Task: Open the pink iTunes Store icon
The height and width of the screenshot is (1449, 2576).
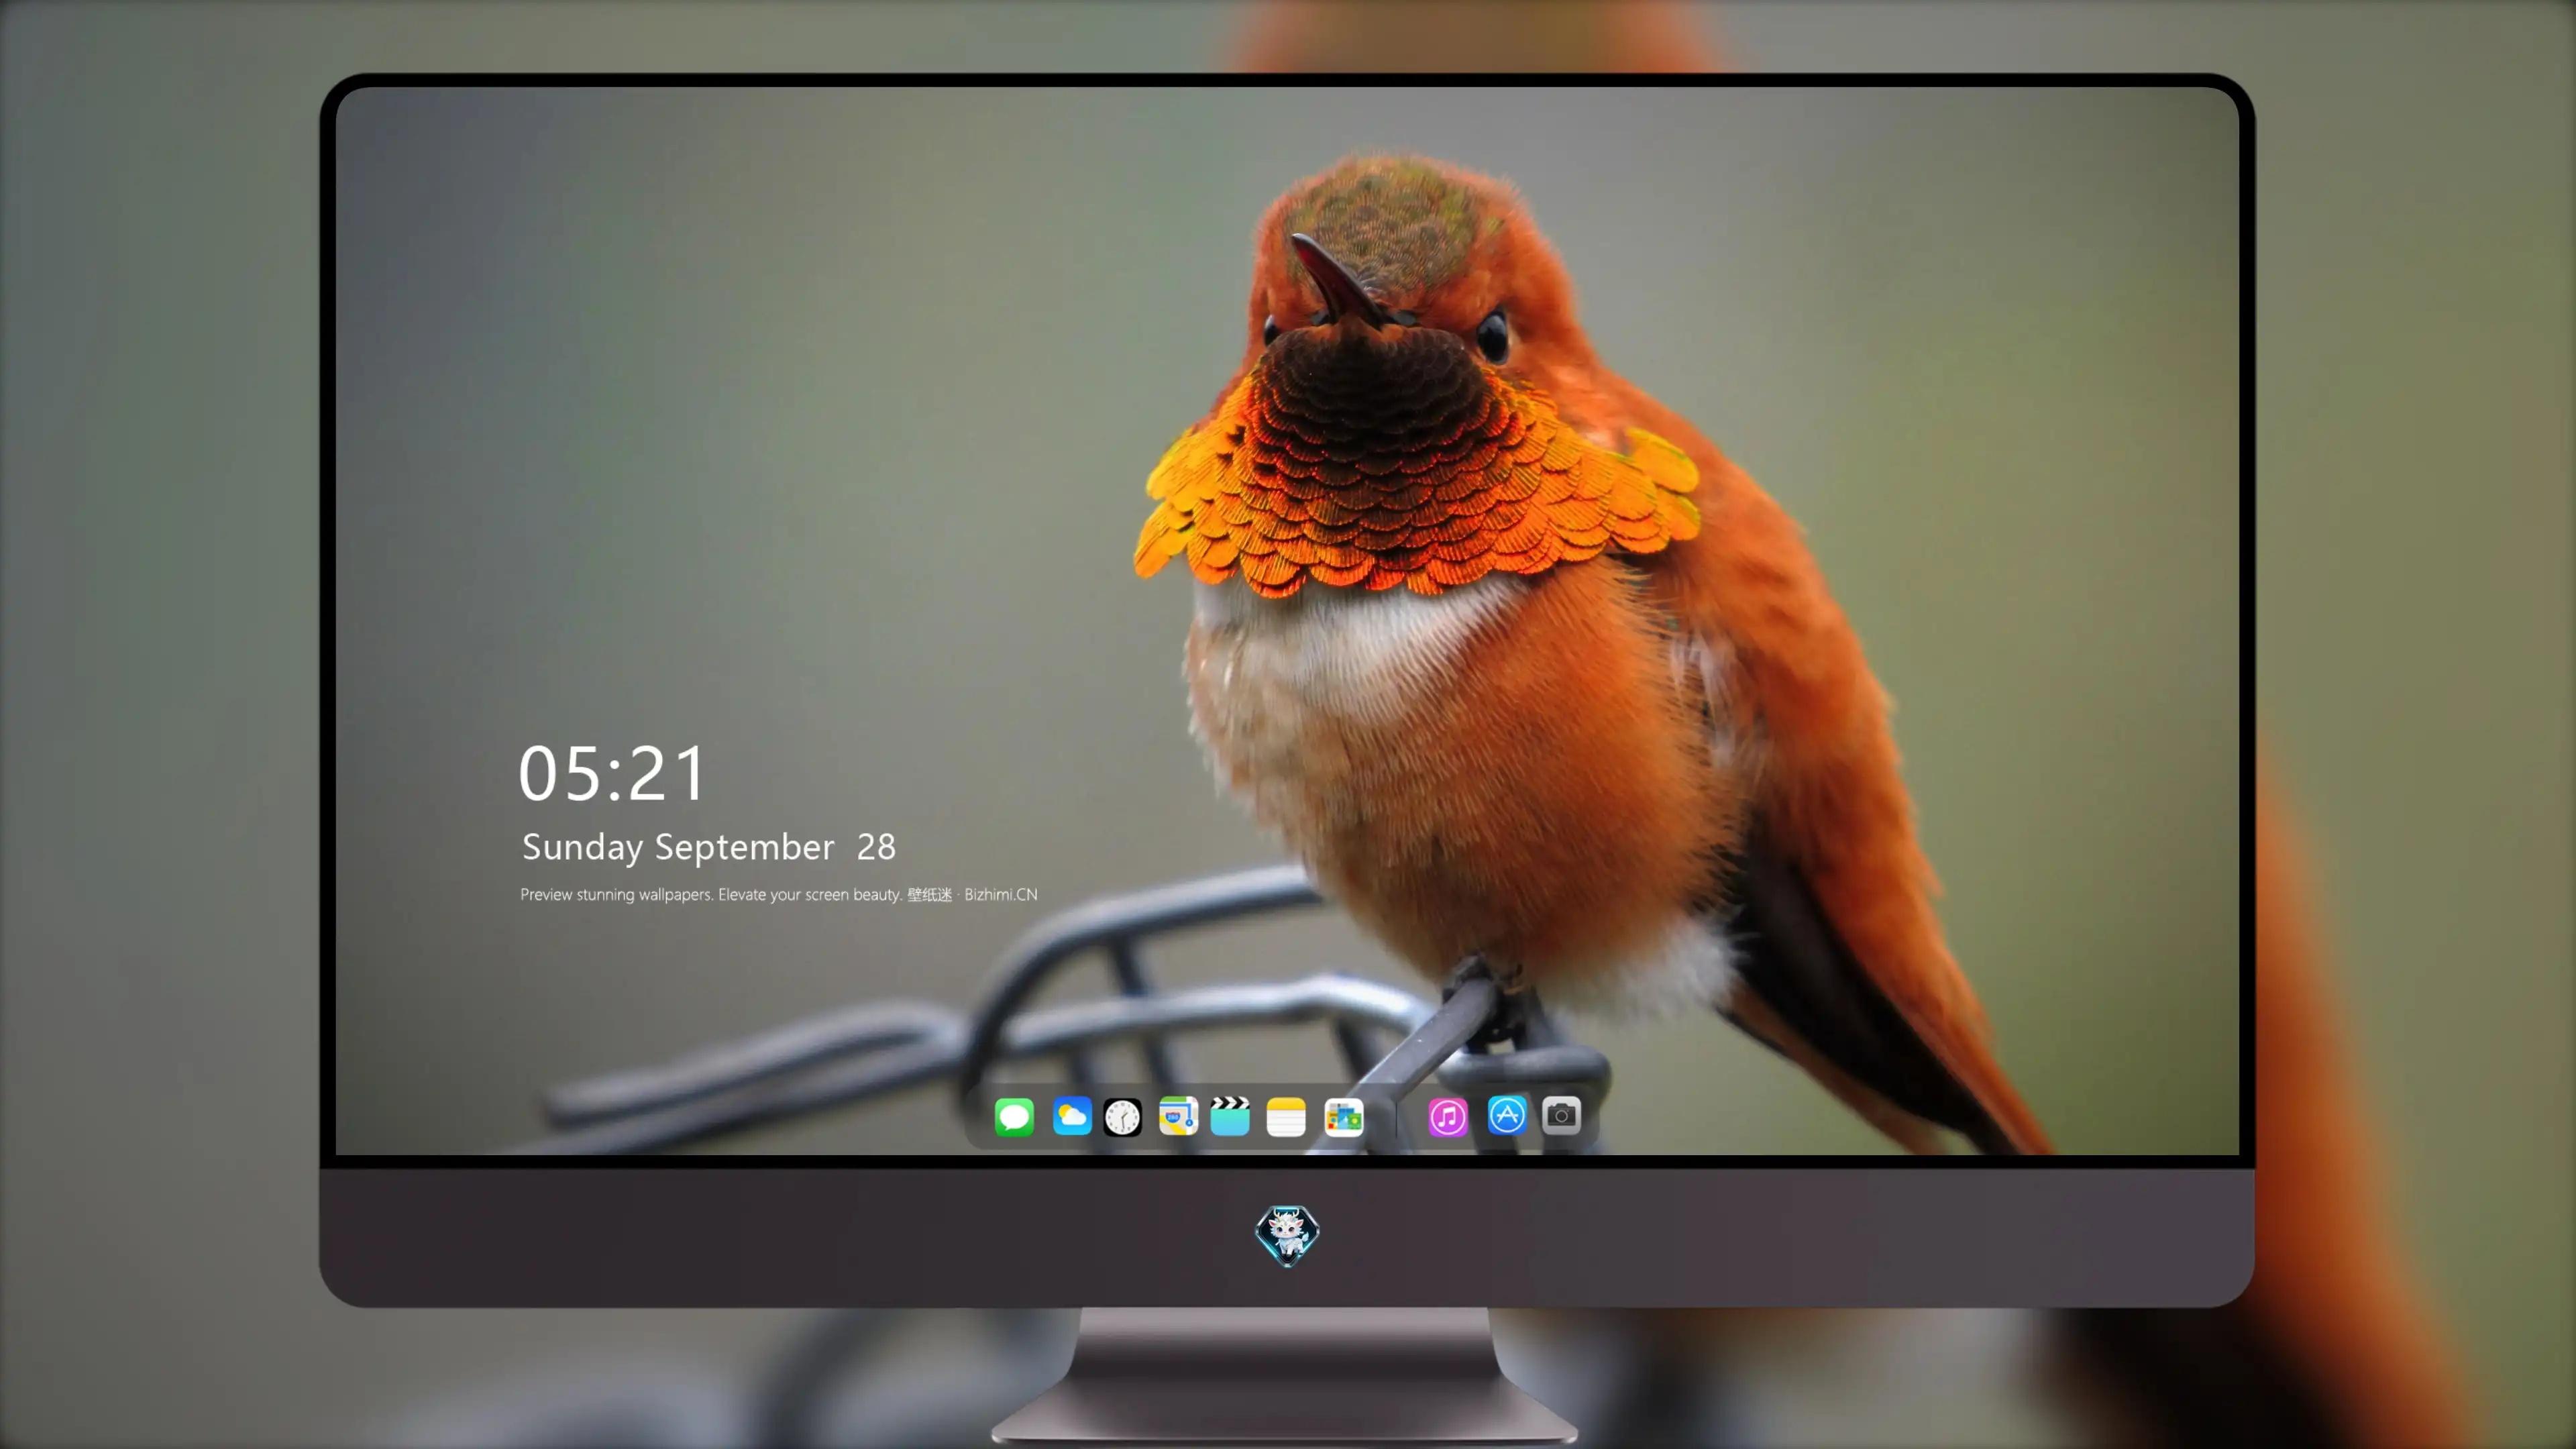Action: pyautogui.click(x=1448, y=1117)
